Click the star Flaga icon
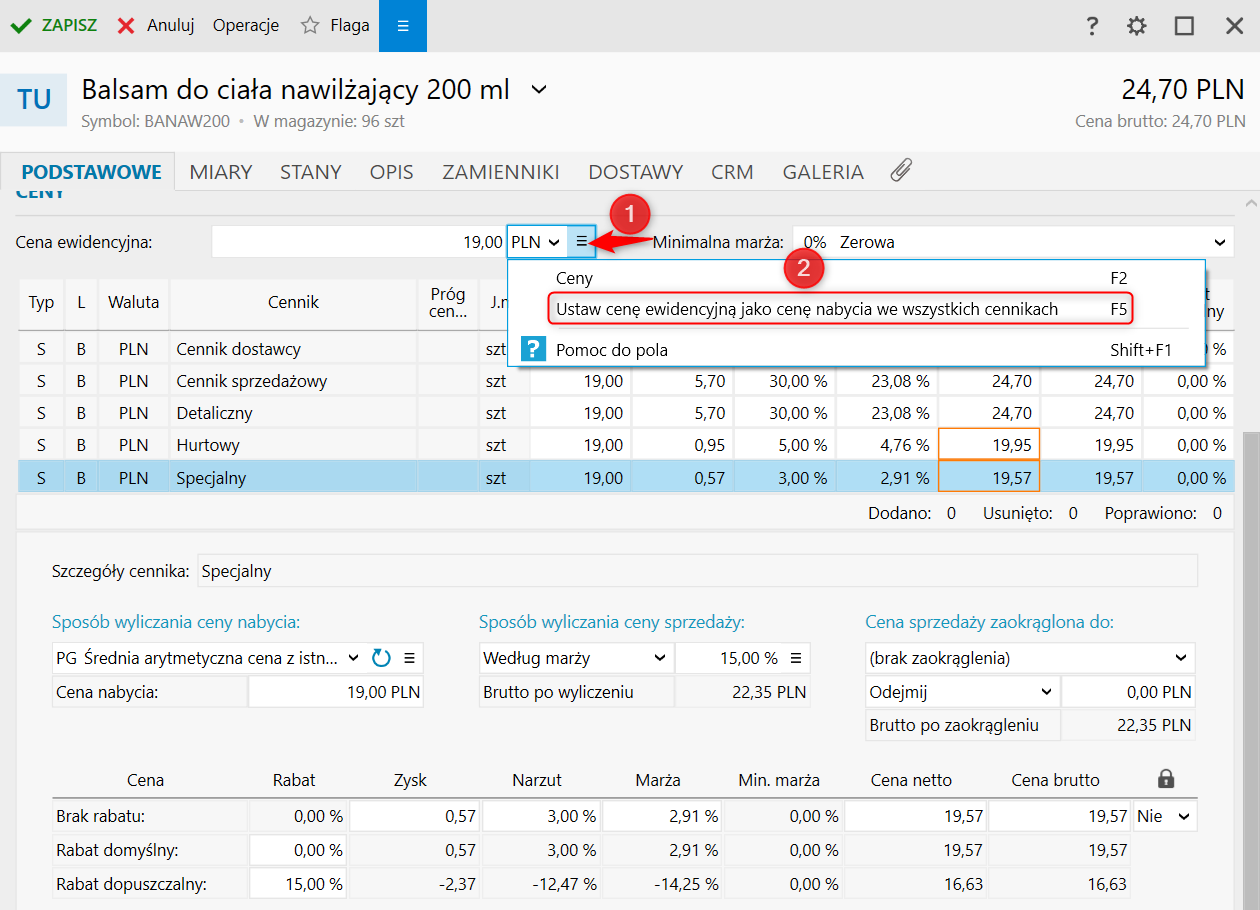 click(310, 26)
